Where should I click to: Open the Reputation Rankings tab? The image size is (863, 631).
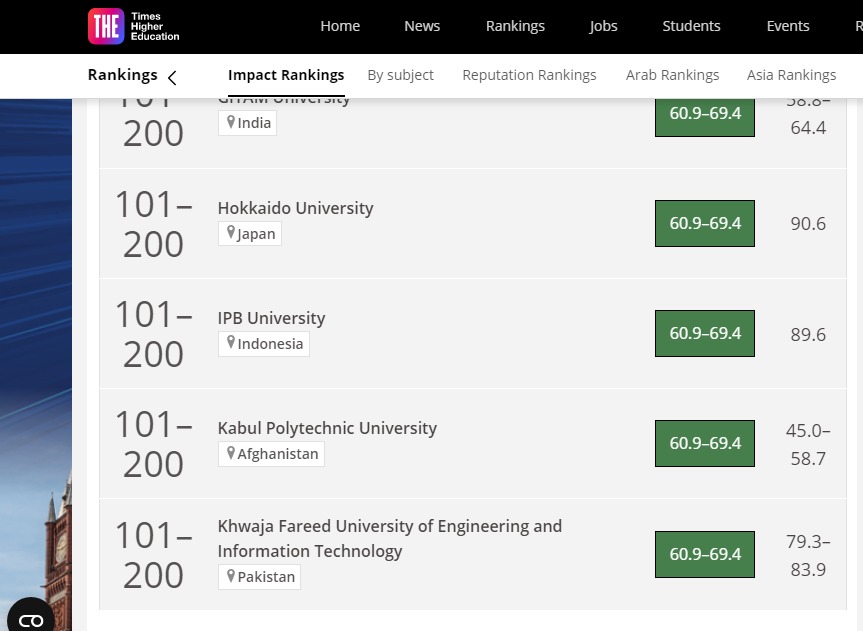pyautogui.click(x=529, y=75)
